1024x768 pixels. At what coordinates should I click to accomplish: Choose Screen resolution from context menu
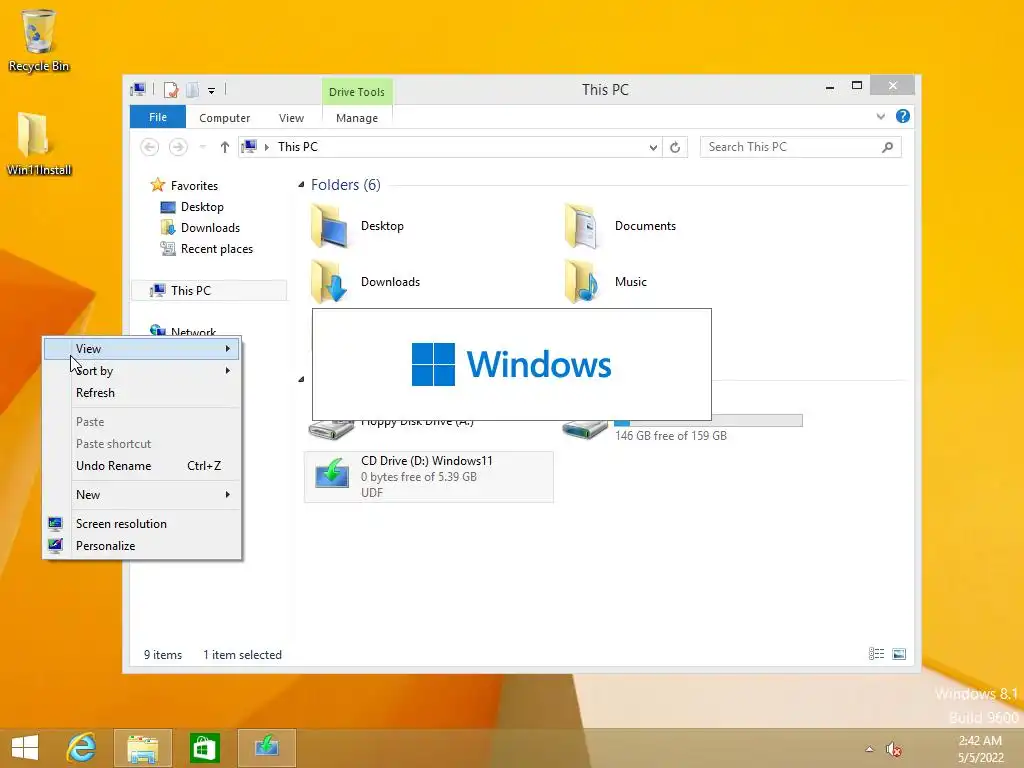pos(142,524)
